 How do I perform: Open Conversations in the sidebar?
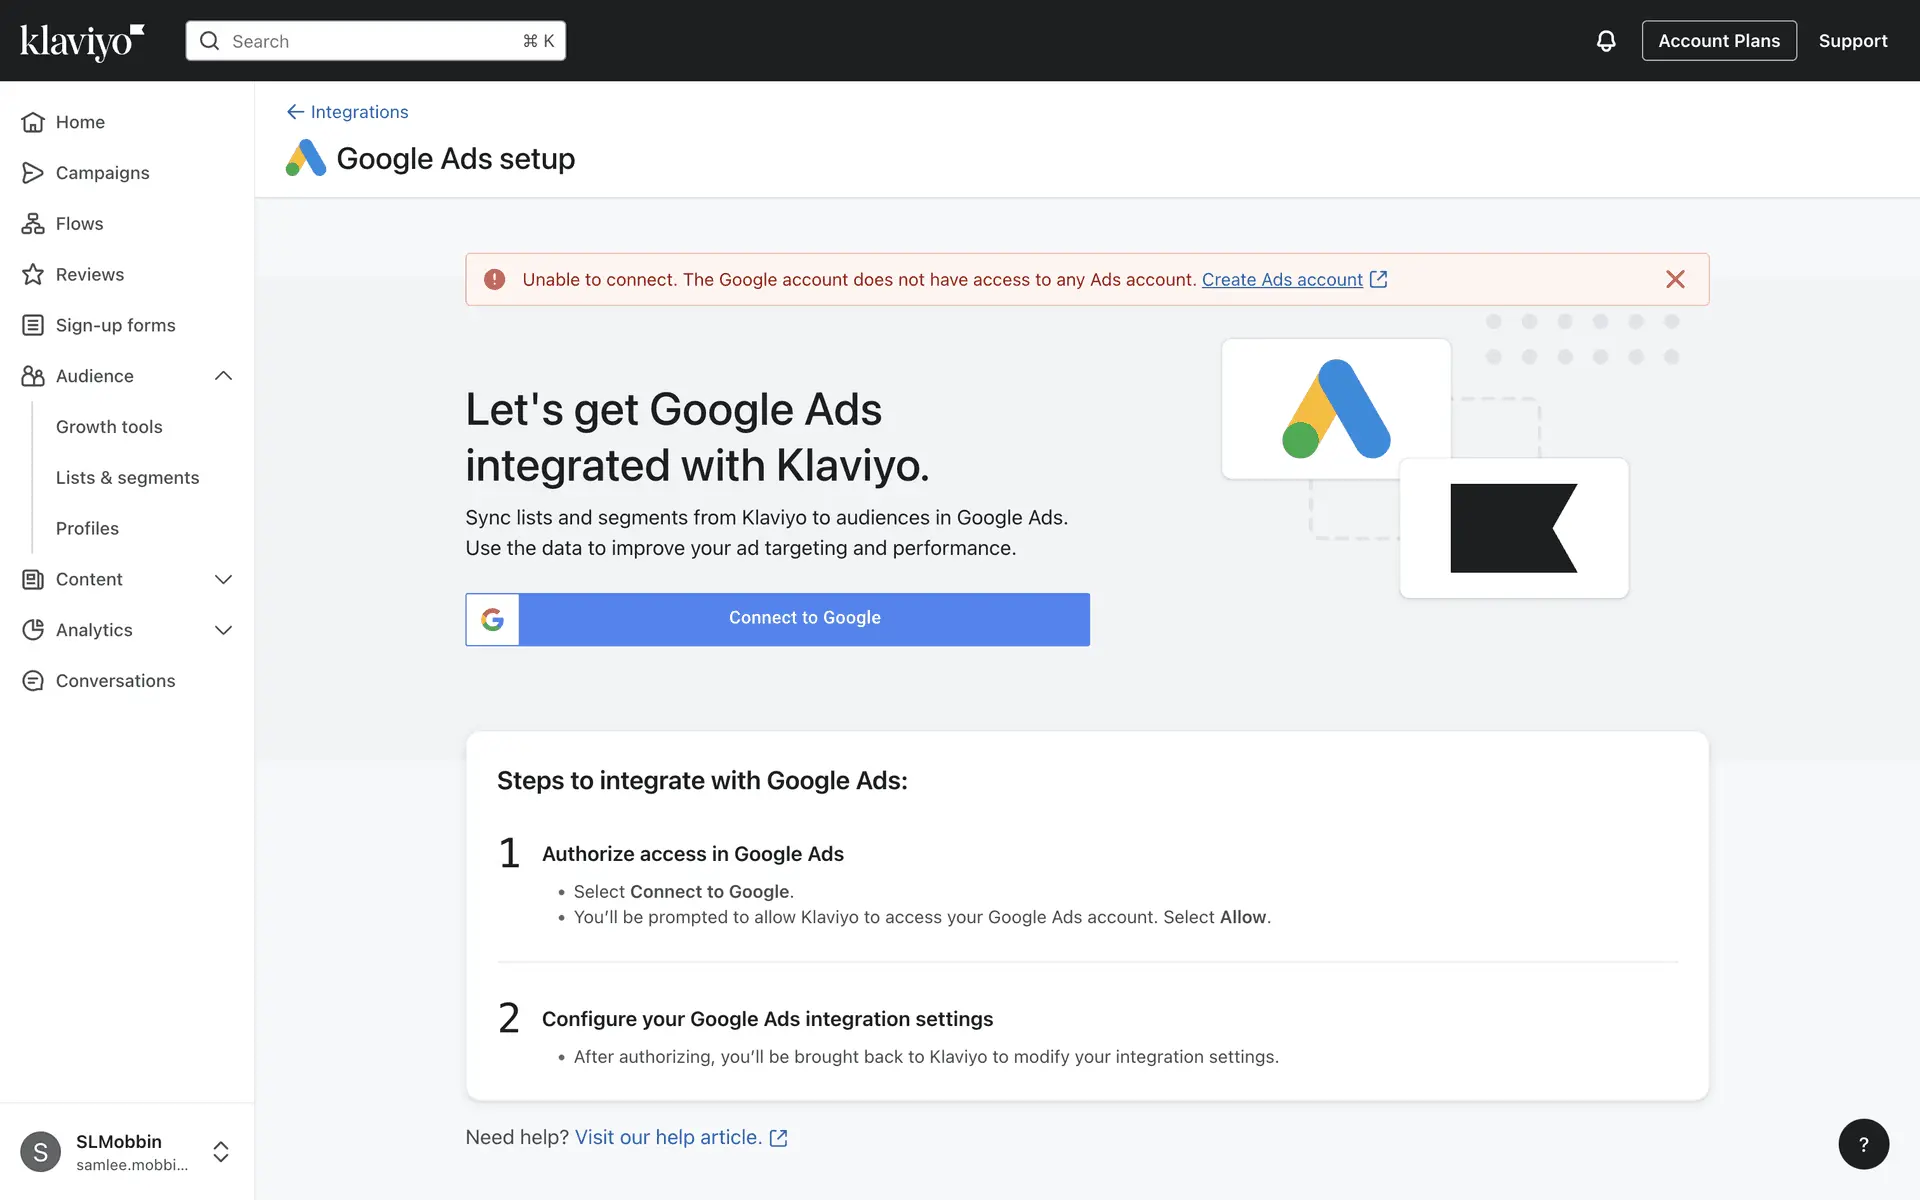115,681
